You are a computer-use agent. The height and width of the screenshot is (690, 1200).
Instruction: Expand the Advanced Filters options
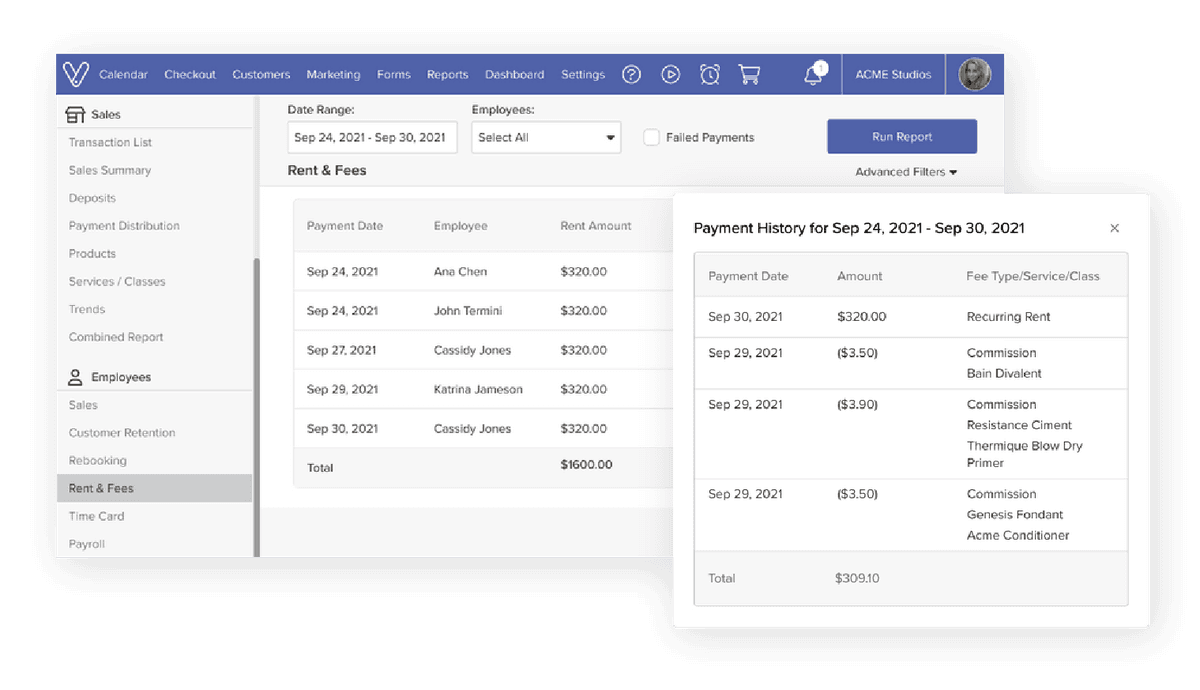click(906, 172)
